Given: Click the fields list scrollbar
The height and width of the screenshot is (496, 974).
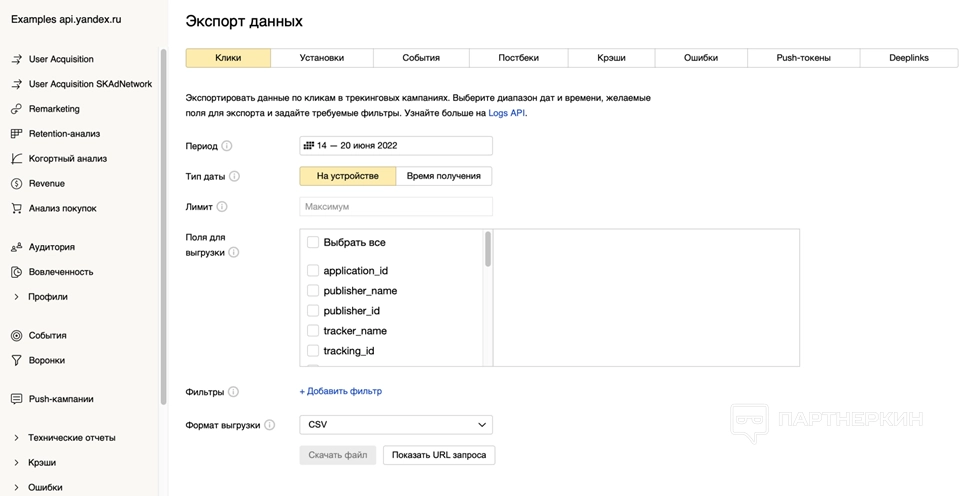Looking at the screenshot, I should [x=488, y=250].
